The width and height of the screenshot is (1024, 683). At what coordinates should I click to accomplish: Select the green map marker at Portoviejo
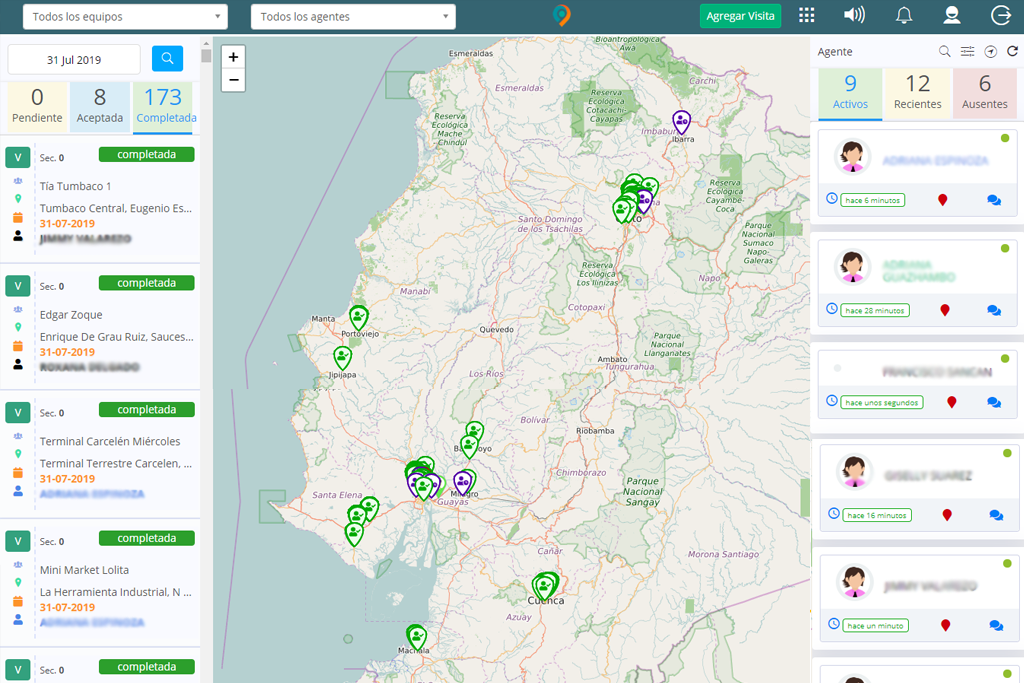tap(359, 317)
